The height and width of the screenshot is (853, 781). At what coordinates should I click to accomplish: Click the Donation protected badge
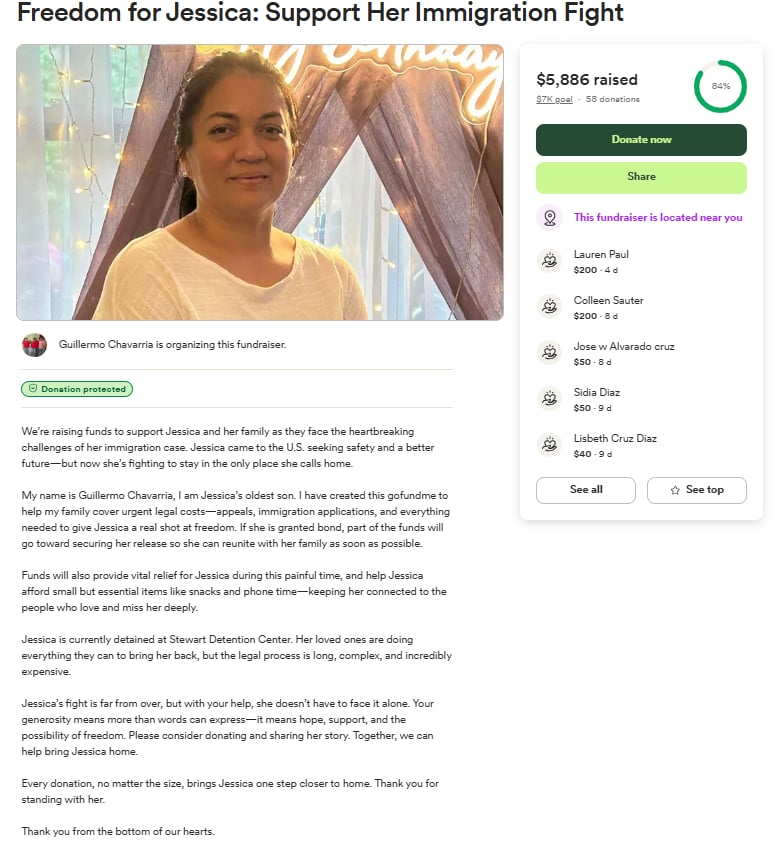(x=77, y=389)
